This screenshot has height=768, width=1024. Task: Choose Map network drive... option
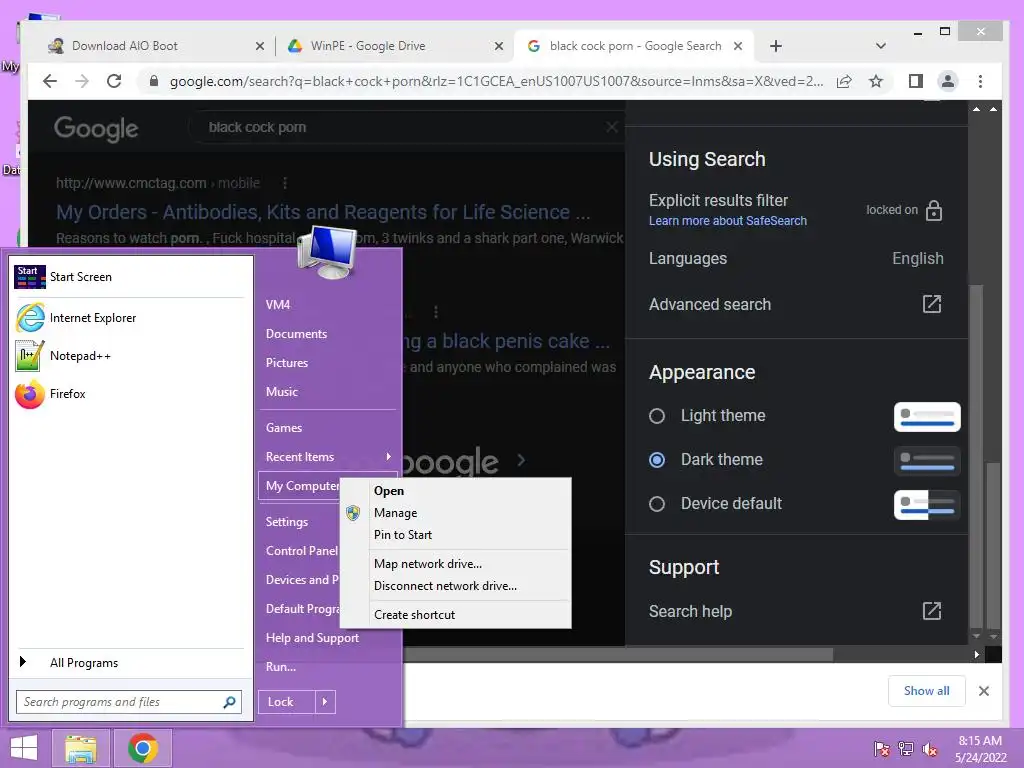tap(428, 564)
